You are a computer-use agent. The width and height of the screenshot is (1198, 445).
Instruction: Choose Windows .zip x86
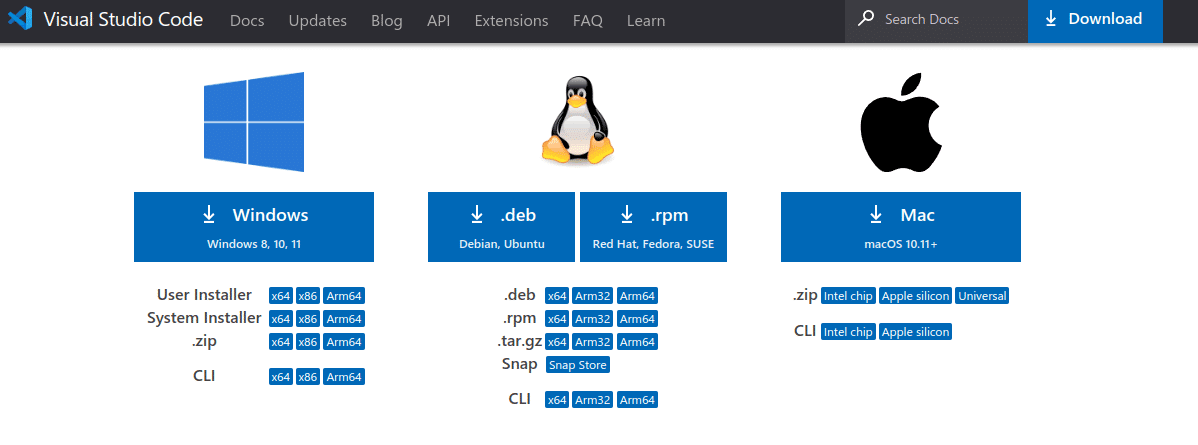[x=308, y=342]
